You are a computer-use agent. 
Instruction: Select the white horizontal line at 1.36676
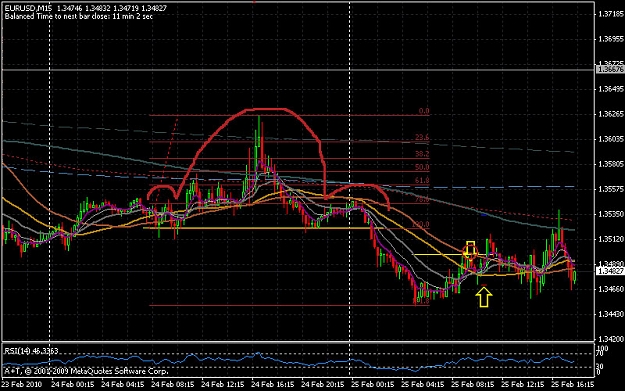[x=298, y=70]
